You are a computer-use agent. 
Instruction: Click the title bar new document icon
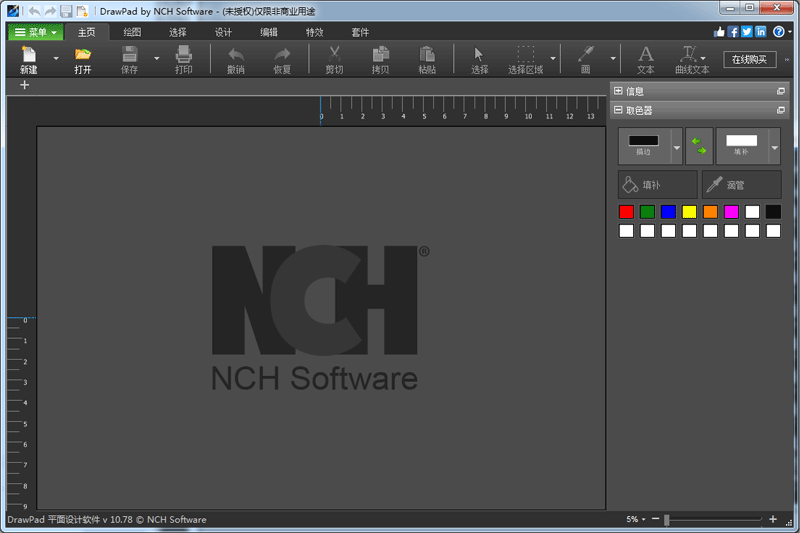click(82, 11)
